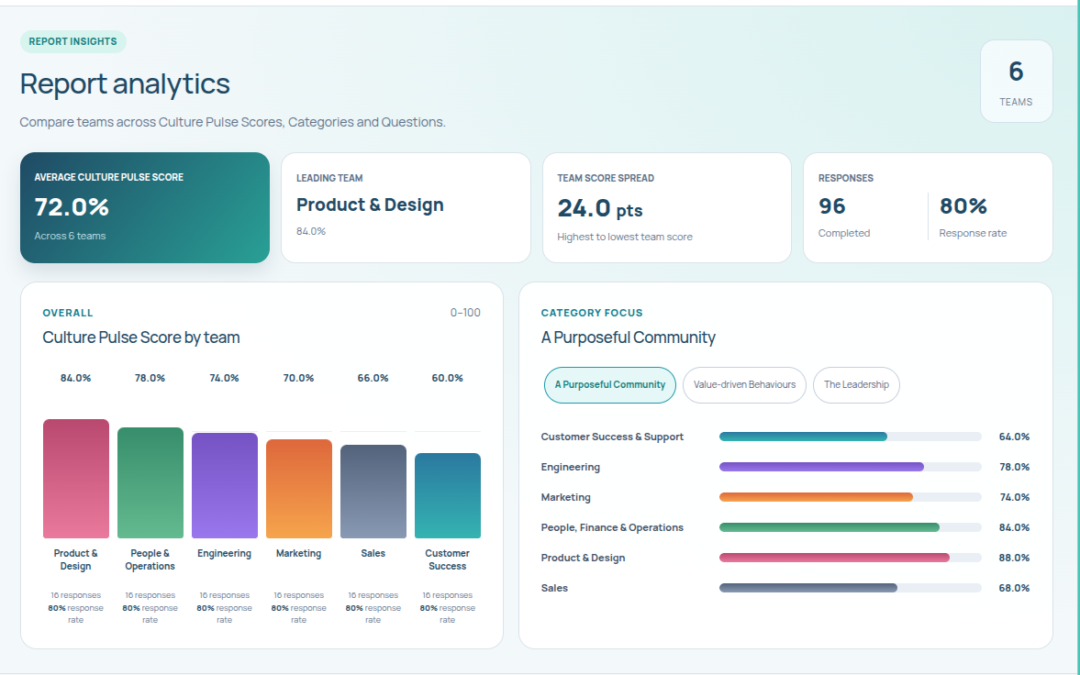The height and width of the screenshot is (675, 1080).
Task: Click the '64.0%' value for Customer Success & Support
Action: (1015, 437)
